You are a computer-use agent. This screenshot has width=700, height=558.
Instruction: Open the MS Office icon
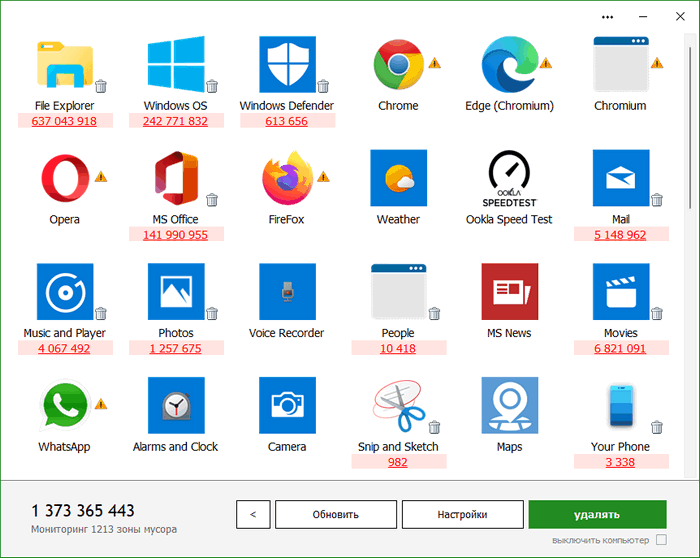pyautogui.click(x=176, y=178)
